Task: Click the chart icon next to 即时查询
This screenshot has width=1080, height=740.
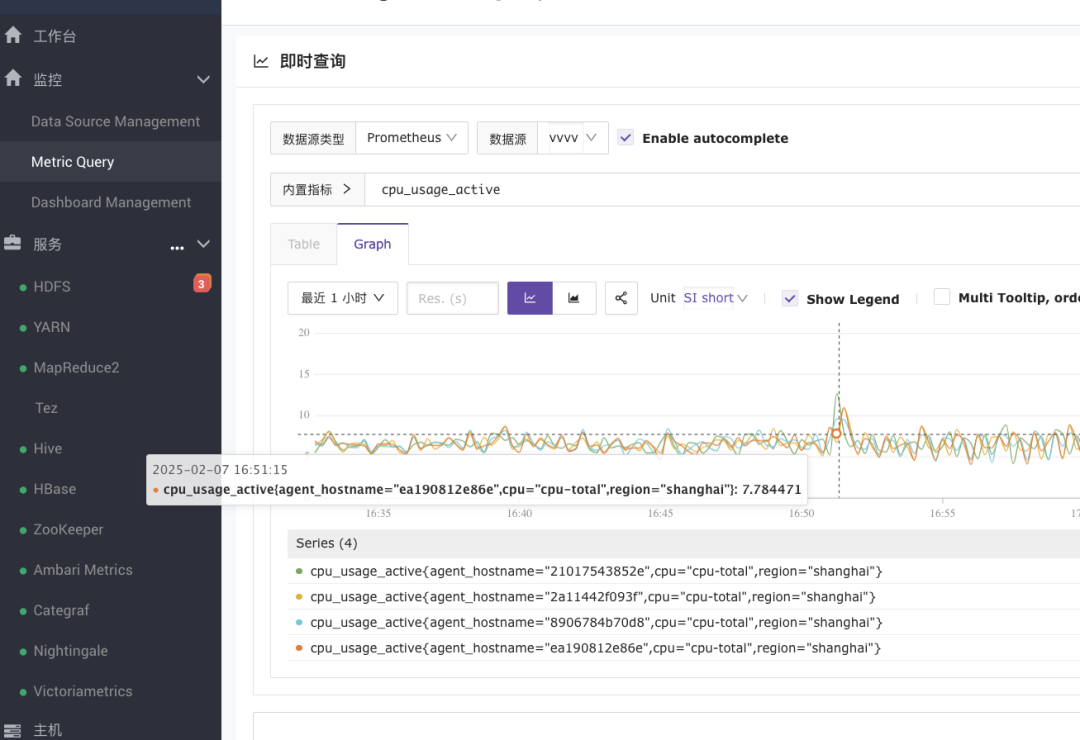Action: [x=261, y=61]
